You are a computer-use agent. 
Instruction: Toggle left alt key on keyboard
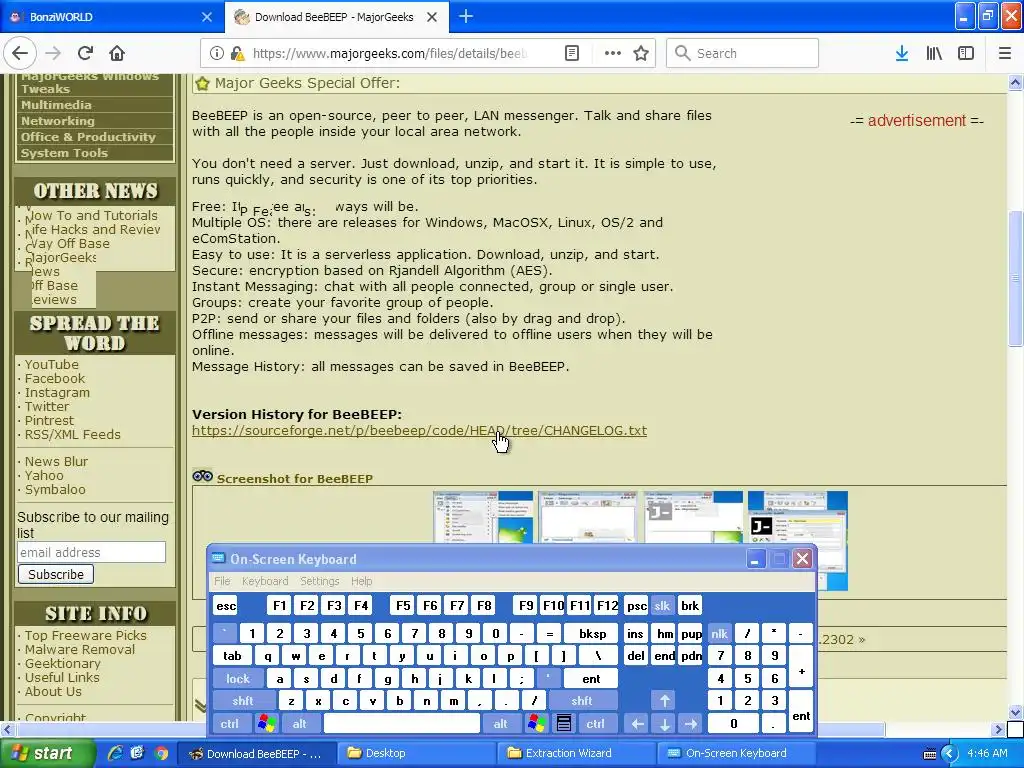click(x=300, y=724)
